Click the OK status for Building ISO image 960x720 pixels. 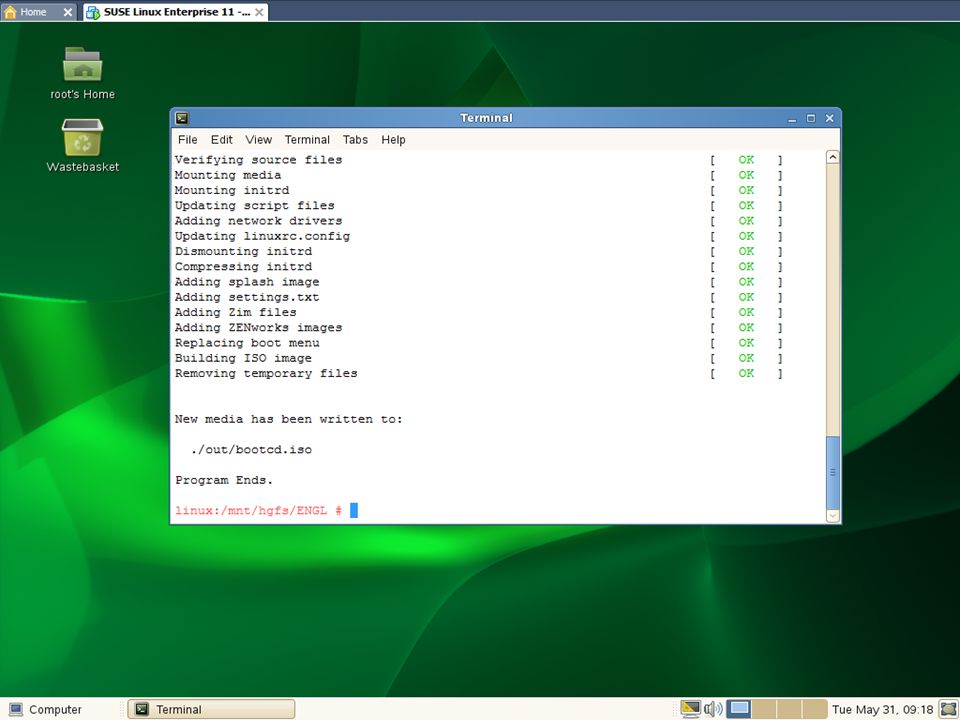[x=746, y=358]
